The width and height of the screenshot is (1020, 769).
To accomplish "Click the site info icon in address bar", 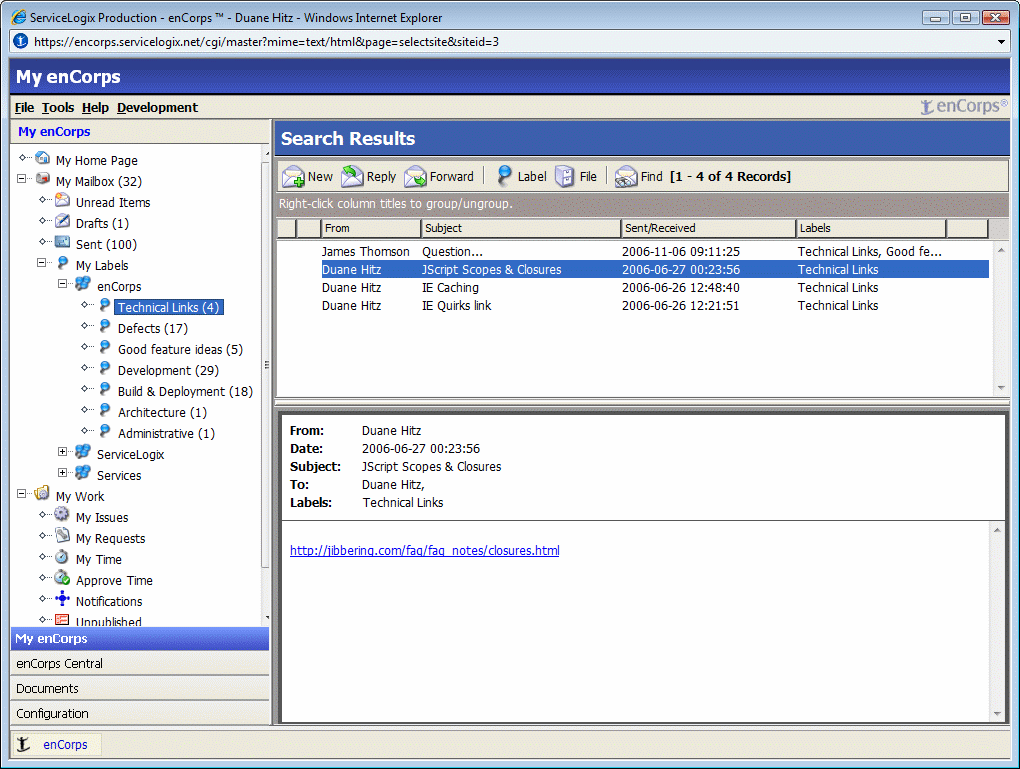I will 21,42.
